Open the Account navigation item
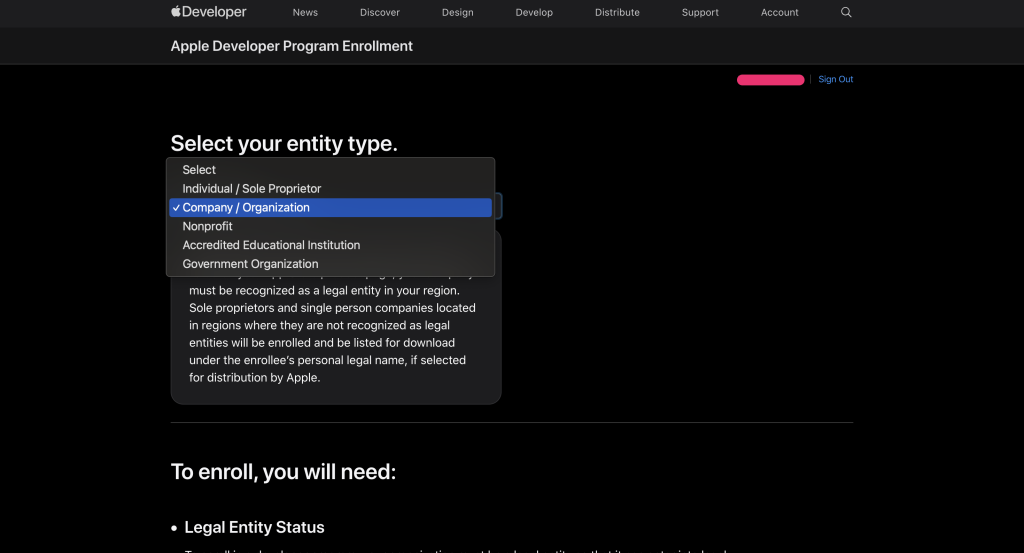Screen dimensions: 1024x553 tap(779, 12)
